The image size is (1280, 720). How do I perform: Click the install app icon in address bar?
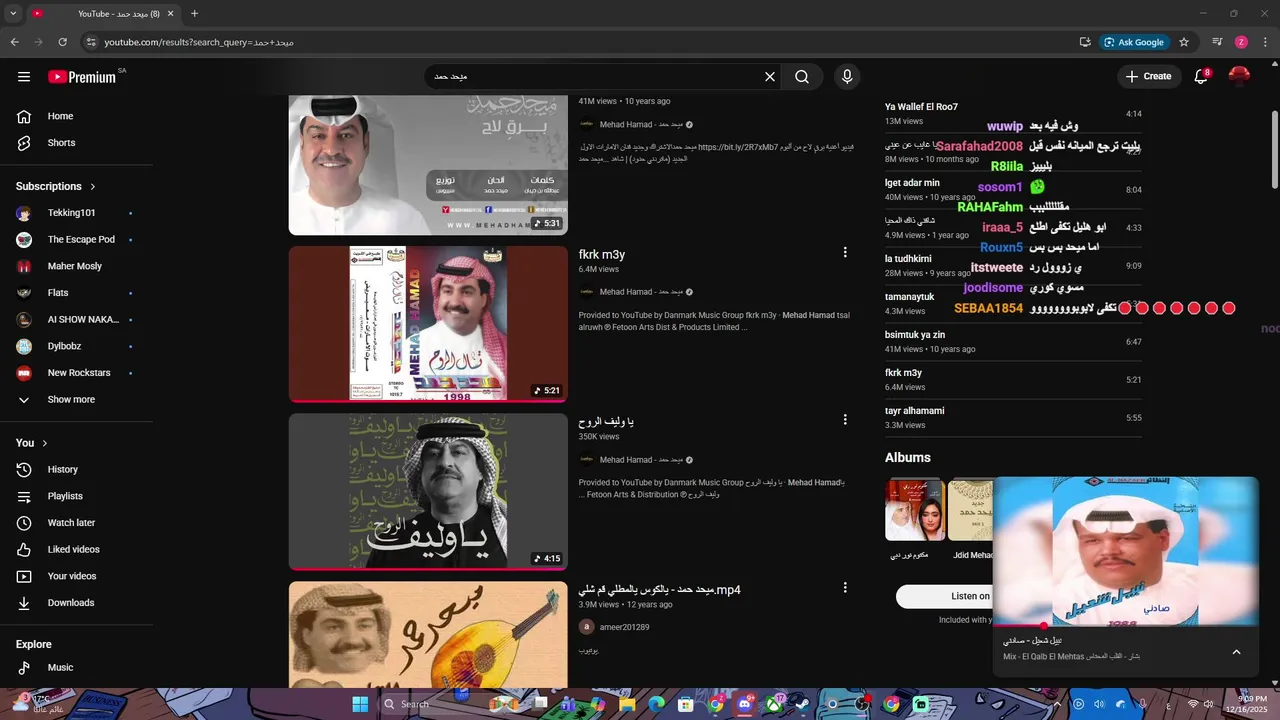point(1085,42)
